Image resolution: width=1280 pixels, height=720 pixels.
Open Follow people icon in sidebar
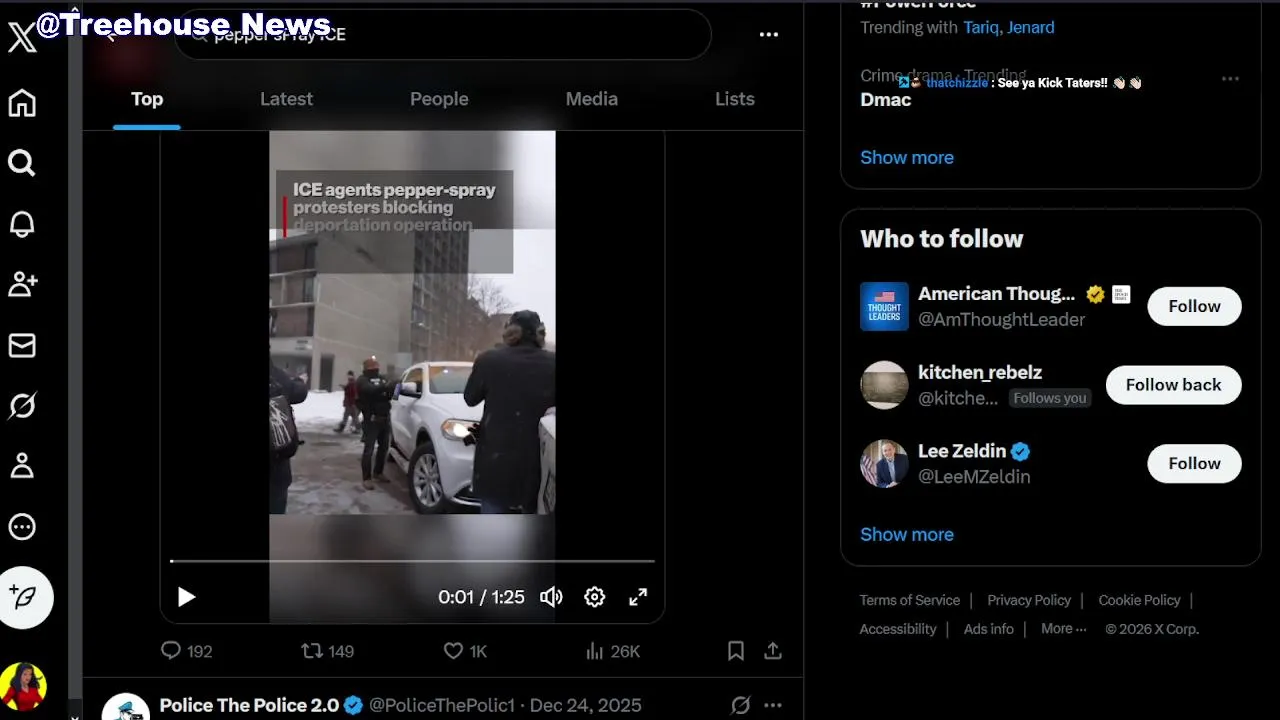(22, 284)
